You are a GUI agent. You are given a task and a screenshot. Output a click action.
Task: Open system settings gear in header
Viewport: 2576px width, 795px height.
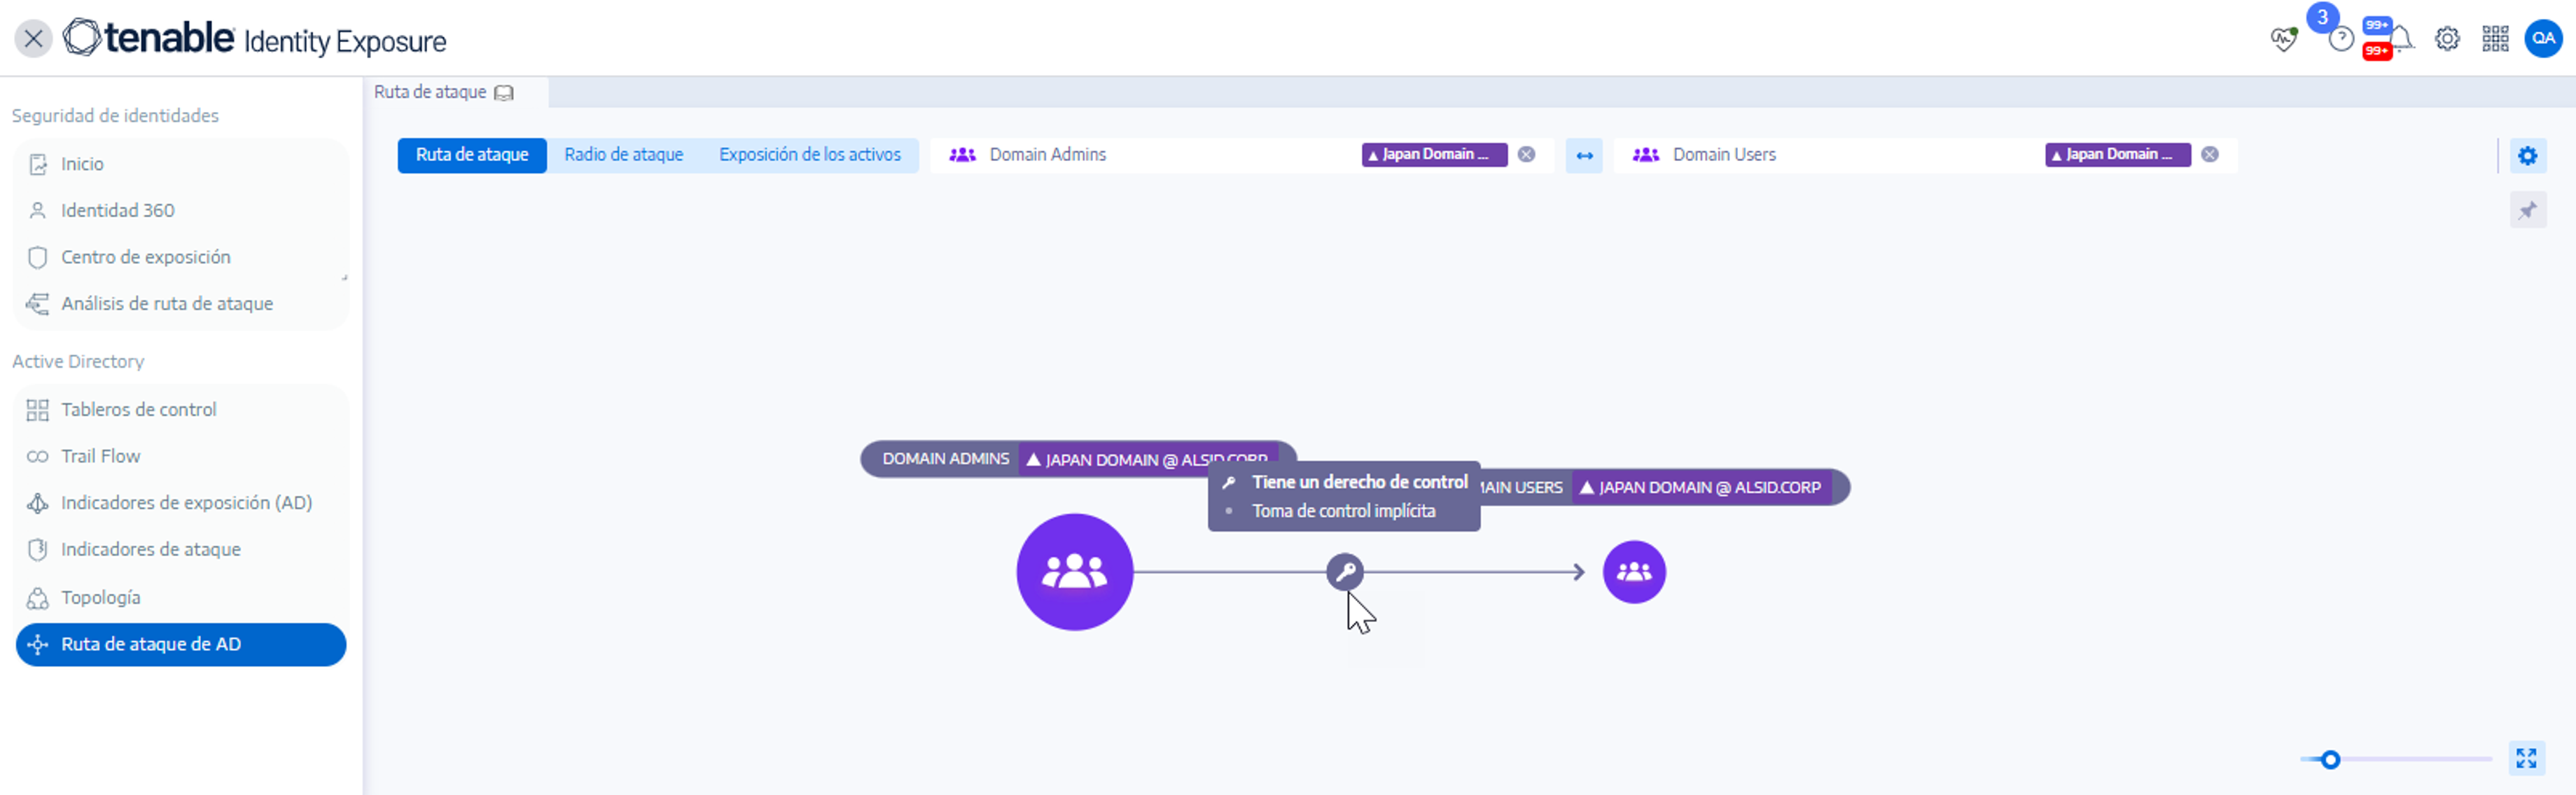pos(2447,39)
